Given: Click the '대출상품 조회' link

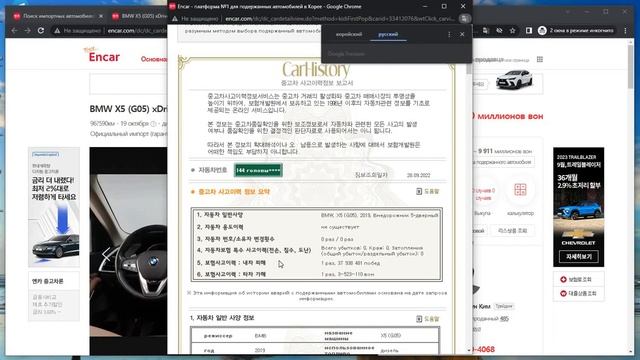Looking at the screenshot, I should pos(579,293).
